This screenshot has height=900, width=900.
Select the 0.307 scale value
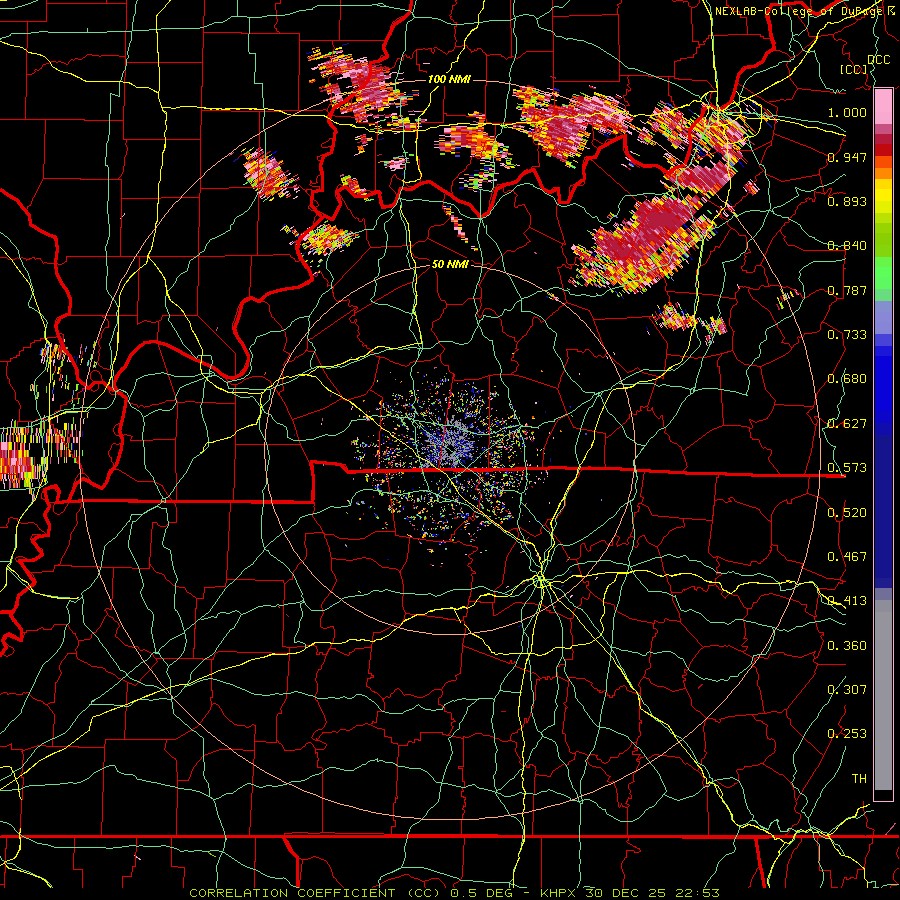click(847, 690)
